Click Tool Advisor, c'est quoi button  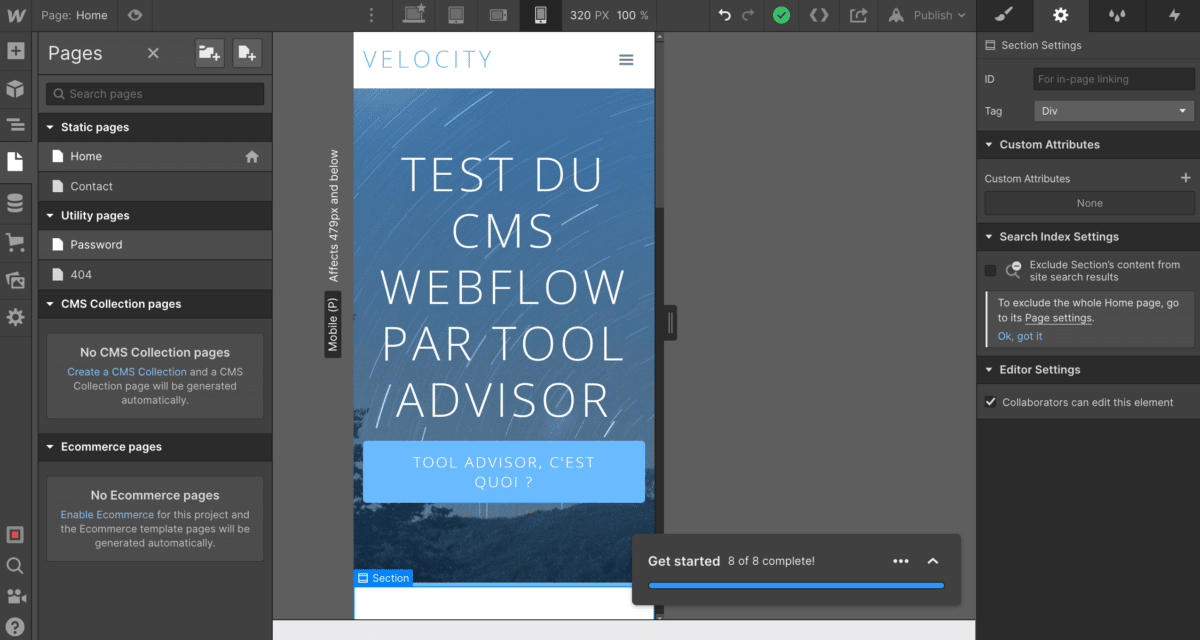pos(504,471)
